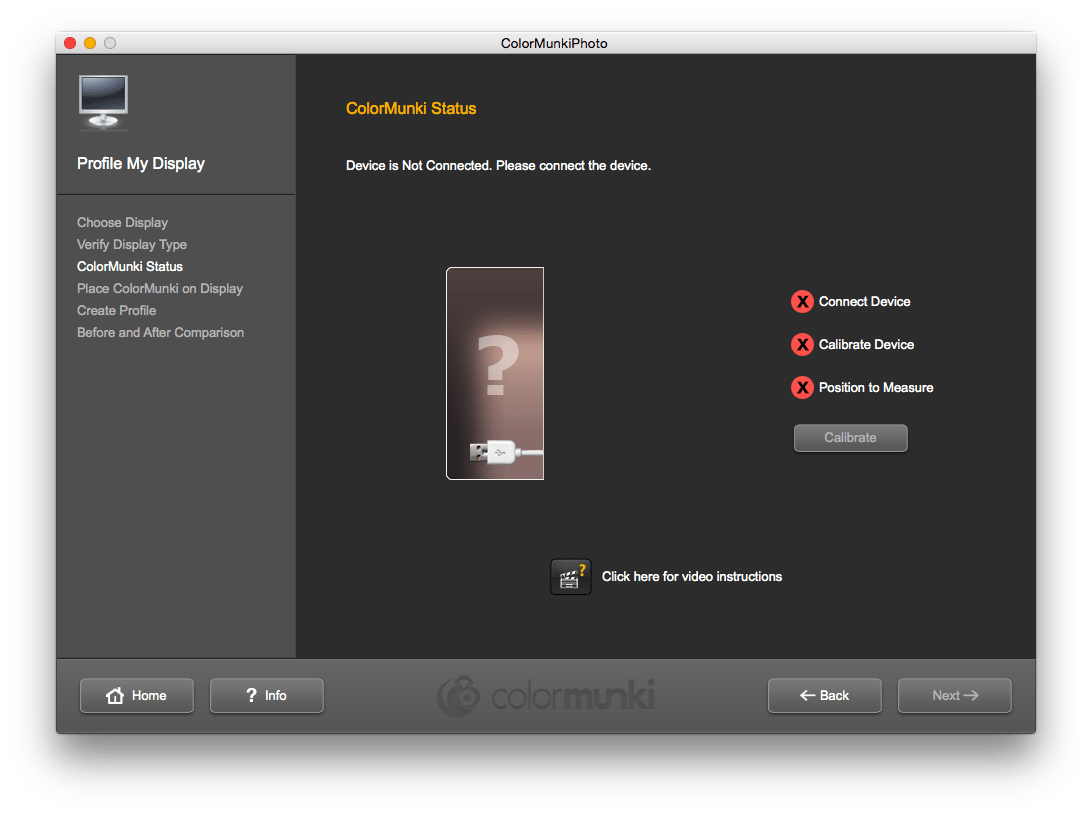Viewport: 1092px width, 814px height.
Task: Click the ColorMunkiPhoto window title
Action: pyautogui.click(x=554, y=43)
